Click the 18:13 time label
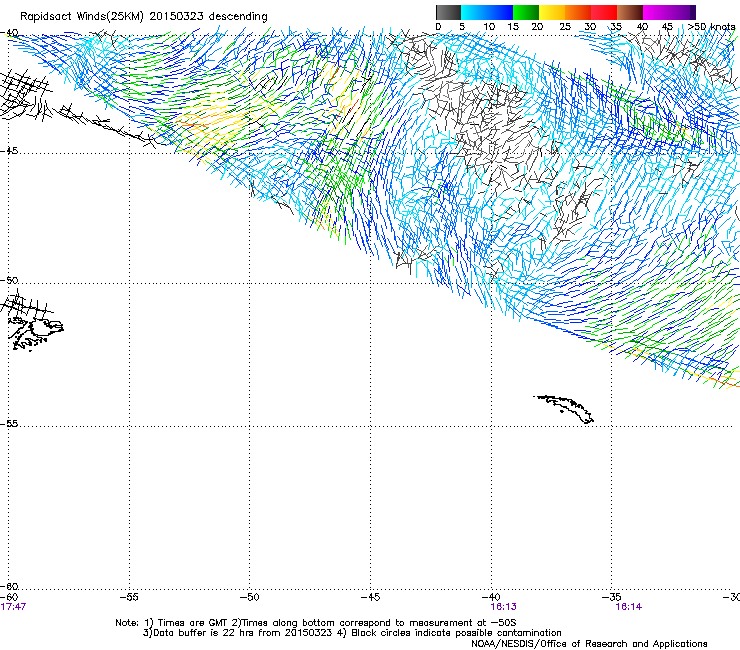740x650 pixels. pyautogui.click(x=503, y=607)
